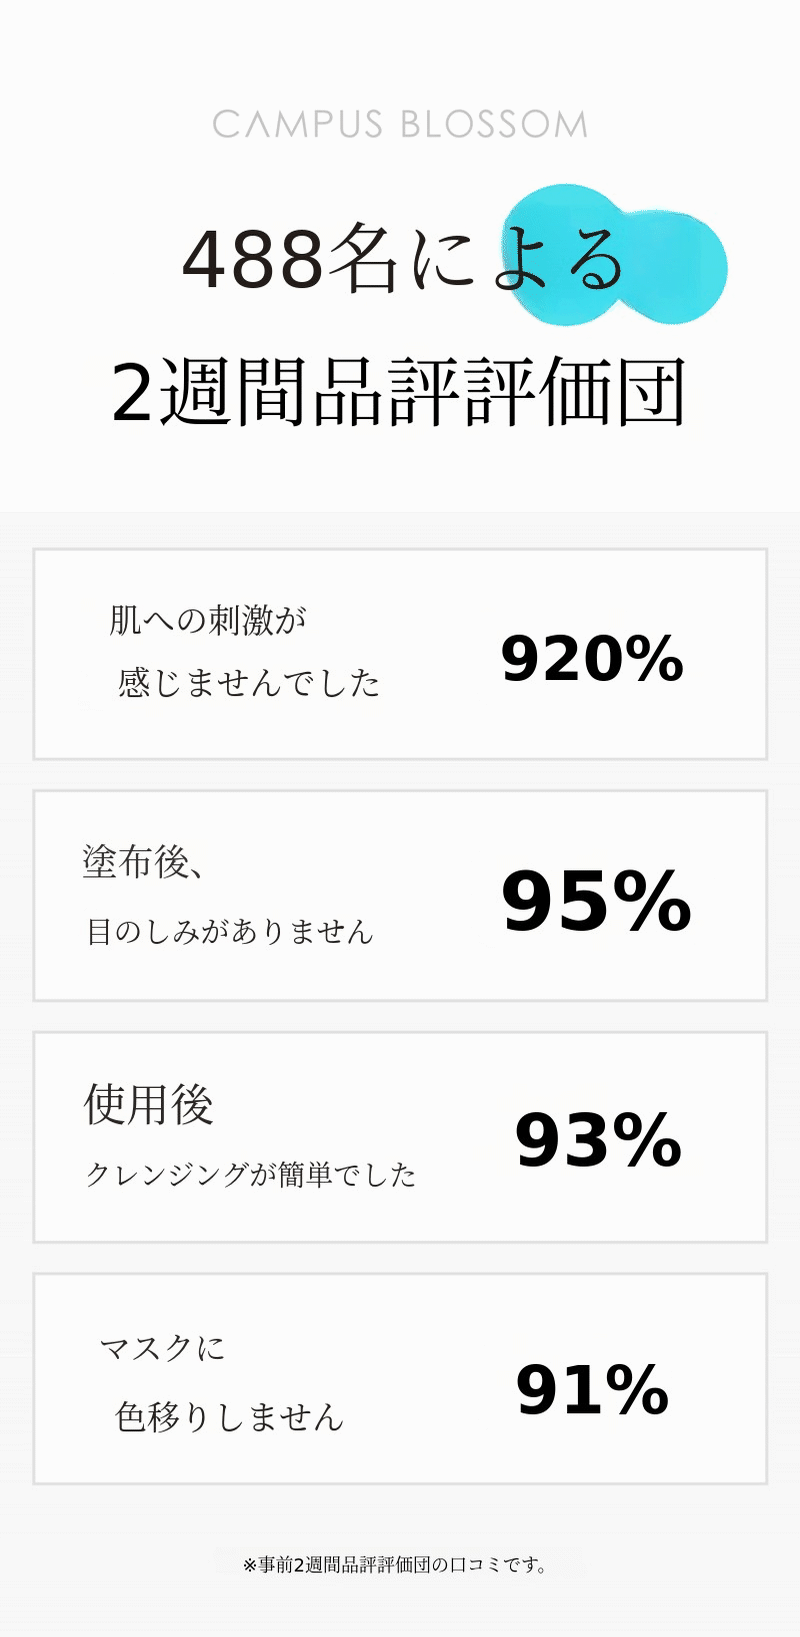Image resolution: width=800 pixels, height=1637 pixels.
Task: Click the word CAMPUS in the logo
Action: [x=297, y=125]
